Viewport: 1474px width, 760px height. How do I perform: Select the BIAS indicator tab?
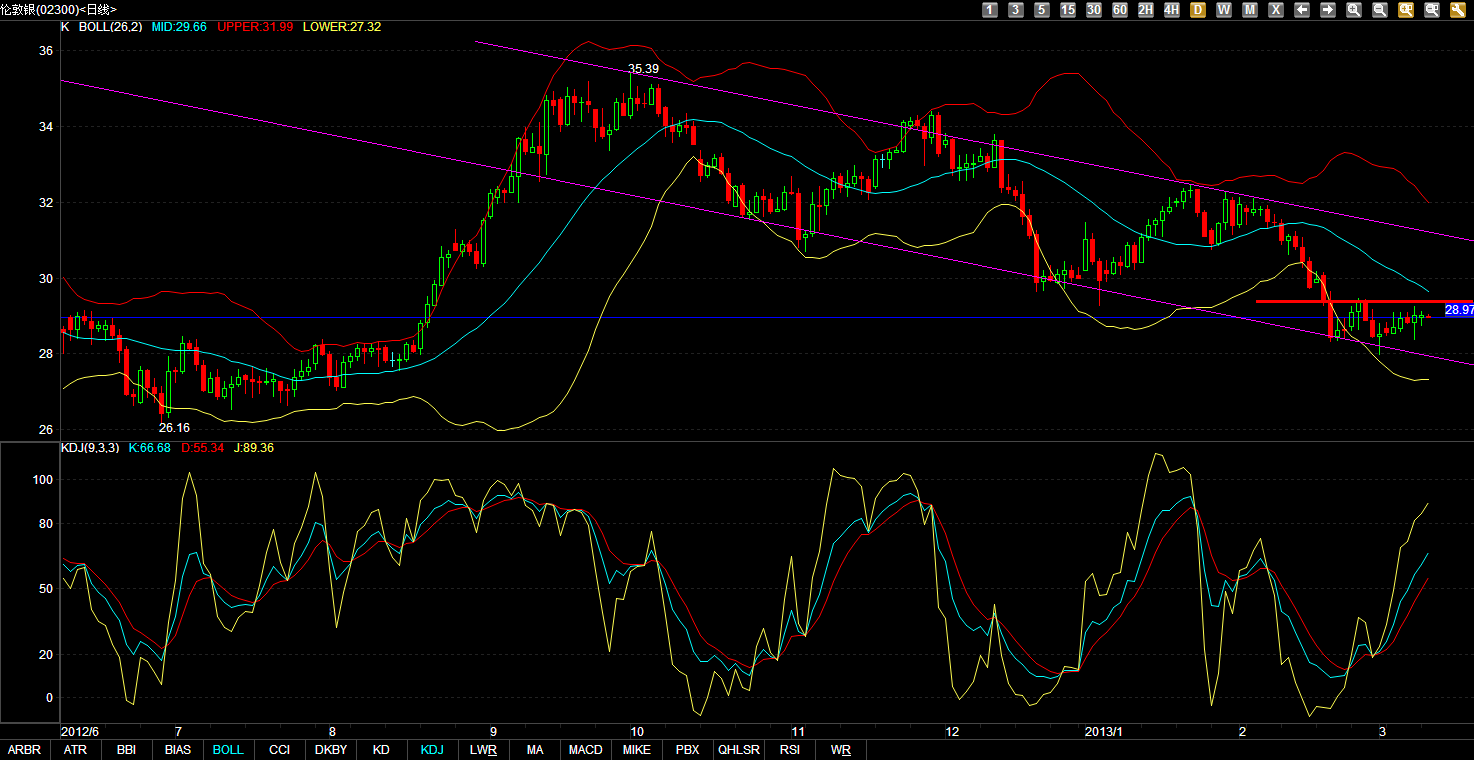pyautogui.click(x=177, y=750)
